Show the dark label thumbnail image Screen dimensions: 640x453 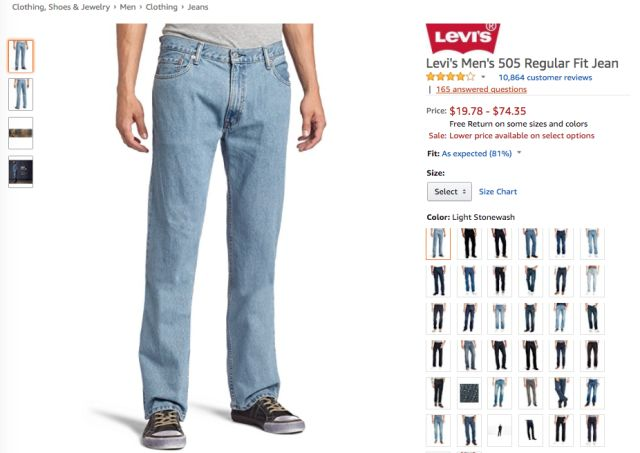(20, 171)
